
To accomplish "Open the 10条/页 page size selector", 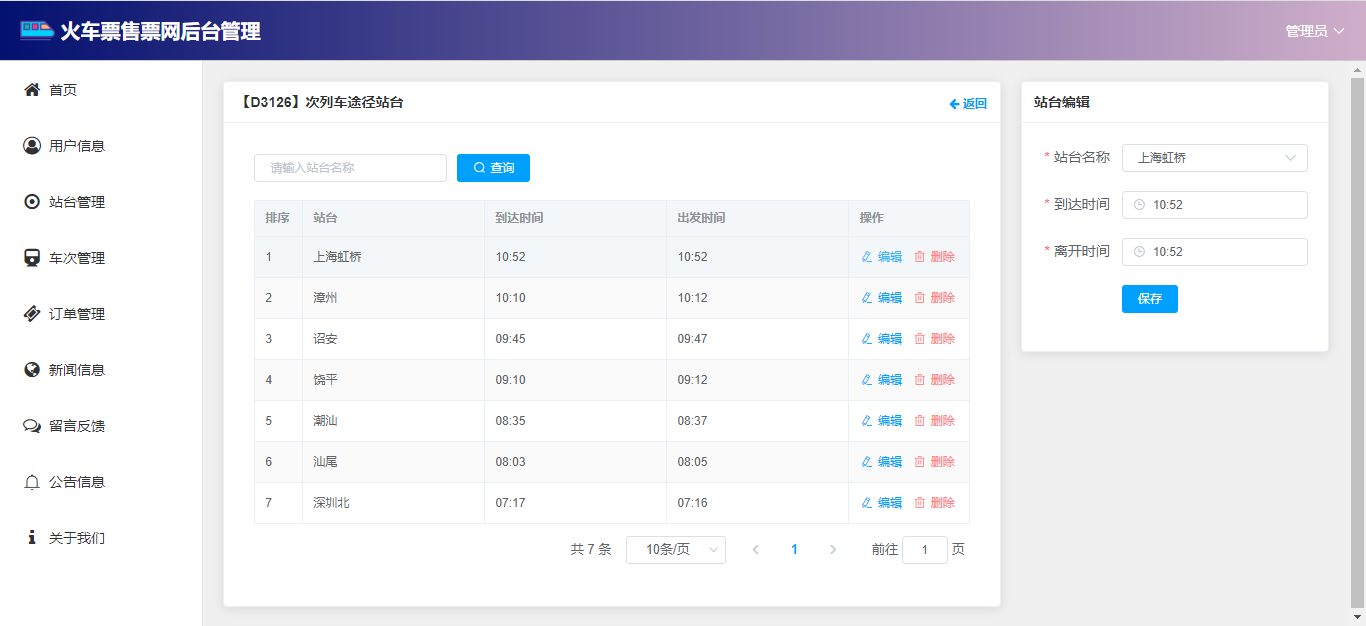I will [675, 550].
